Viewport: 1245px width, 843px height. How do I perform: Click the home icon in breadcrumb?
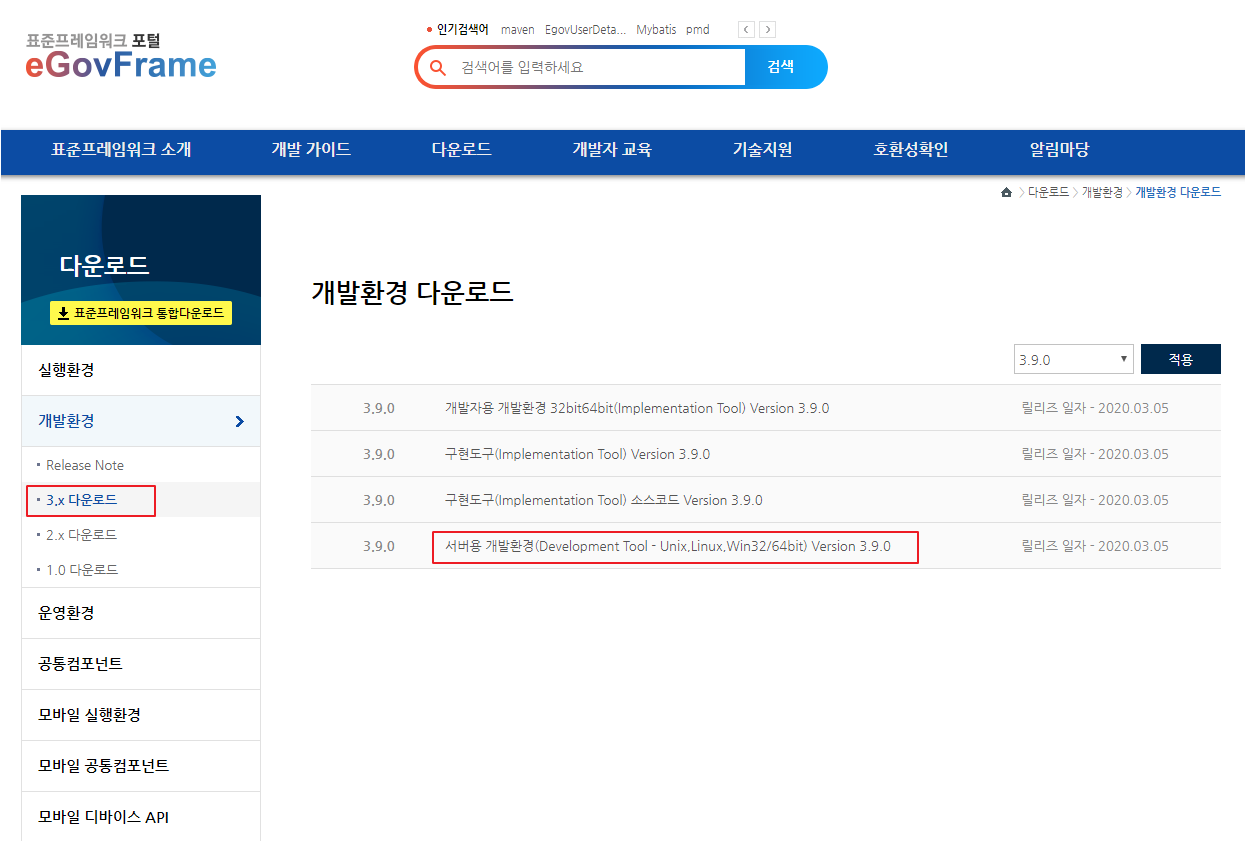click(1006, 192)
